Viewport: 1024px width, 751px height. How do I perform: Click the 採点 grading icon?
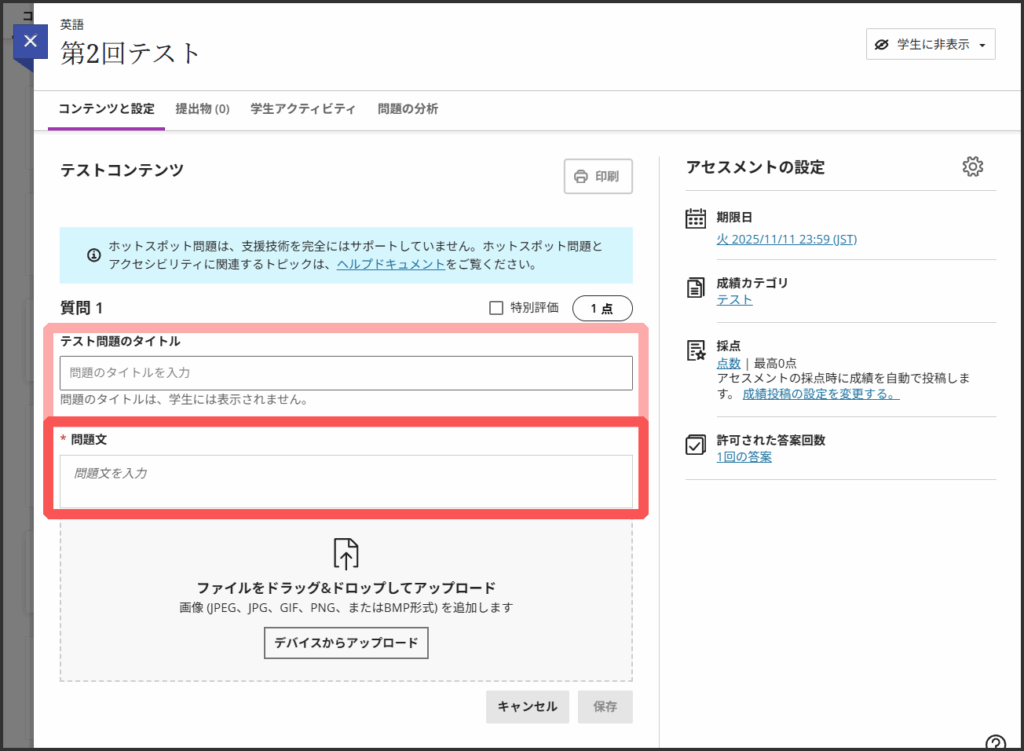point(696,350)
